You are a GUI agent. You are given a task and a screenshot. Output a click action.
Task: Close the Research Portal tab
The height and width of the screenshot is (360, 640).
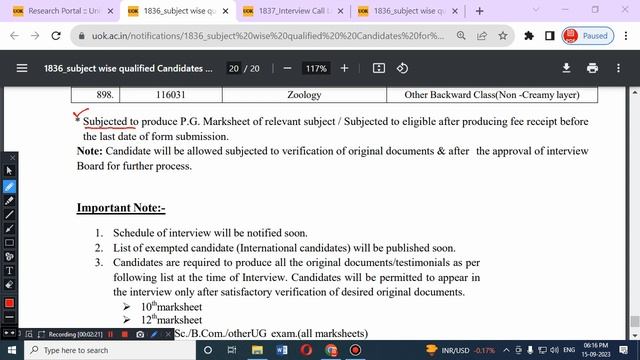pyautogui.click(x=110, y=11)
